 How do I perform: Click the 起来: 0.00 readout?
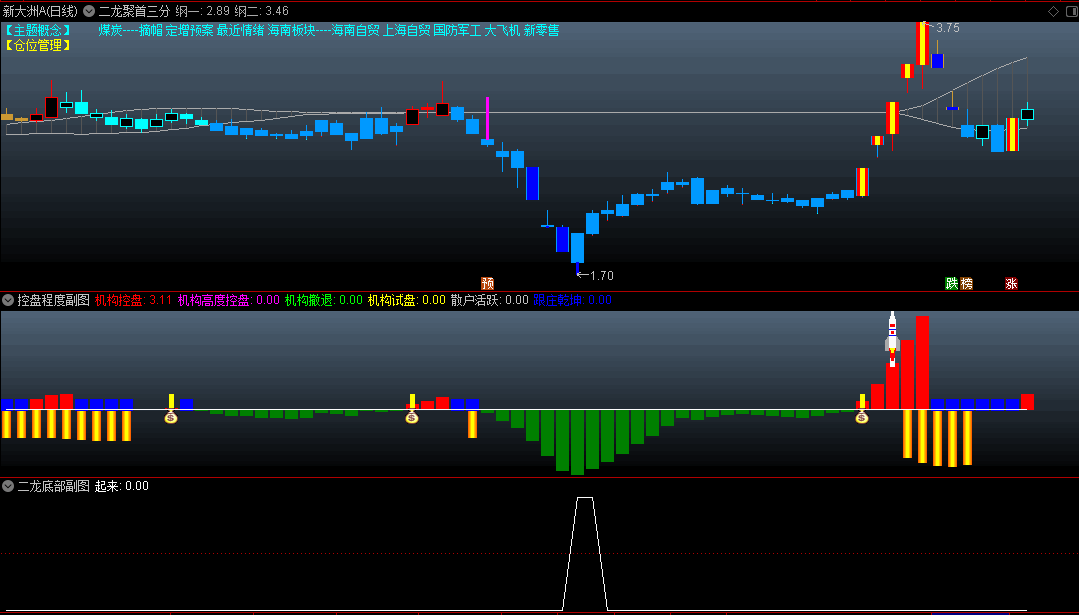[x=122, y=486]
